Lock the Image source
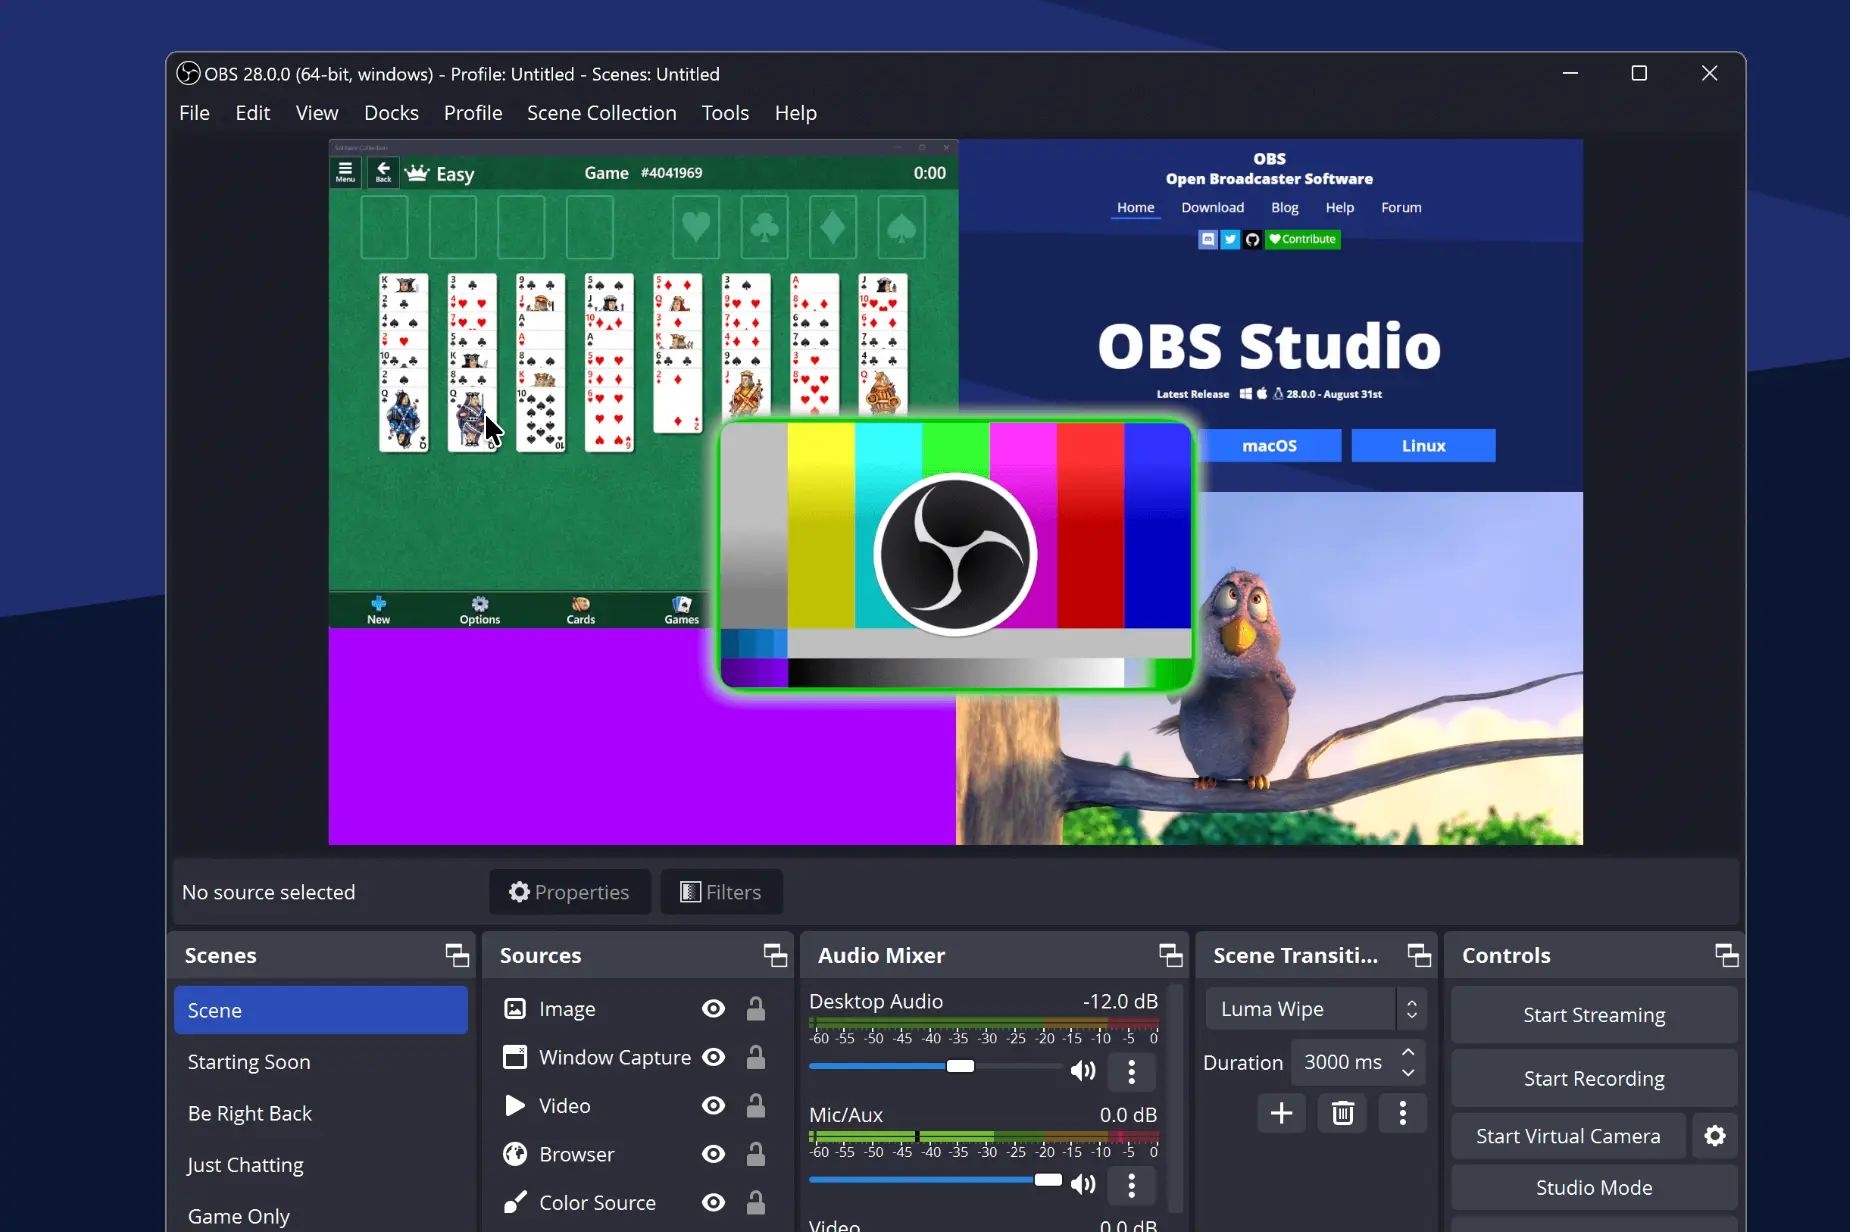Image resolution: width=1850 pixels, height=1232 pixels. (756, 1009)
